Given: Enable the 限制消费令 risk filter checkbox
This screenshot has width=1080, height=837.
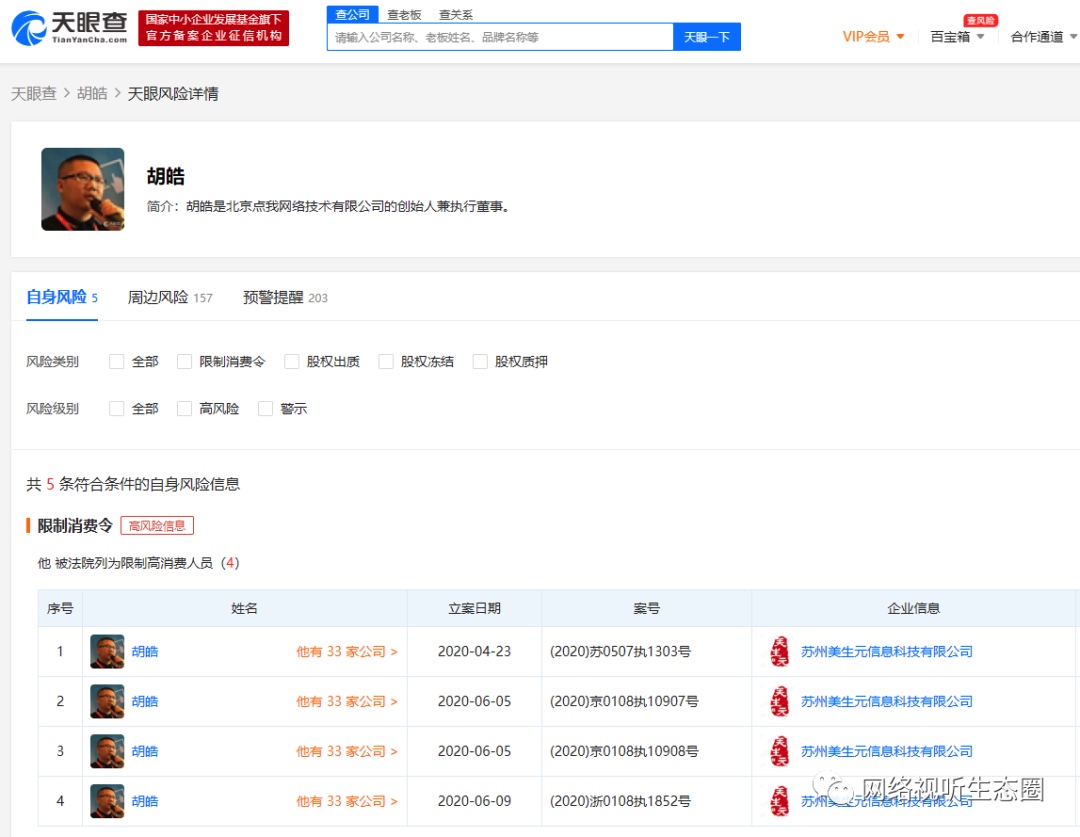Looking at the screenshot, I should (185, 361).
